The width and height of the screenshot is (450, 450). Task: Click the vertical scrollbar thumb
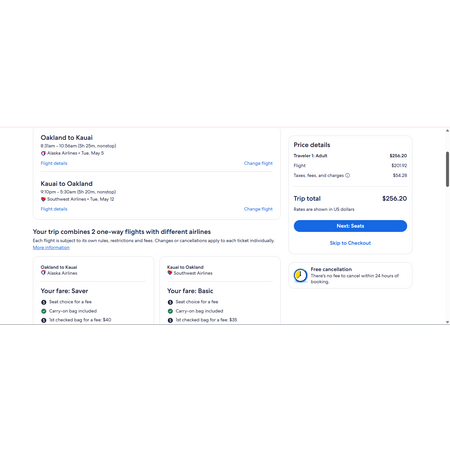[447, 169]
